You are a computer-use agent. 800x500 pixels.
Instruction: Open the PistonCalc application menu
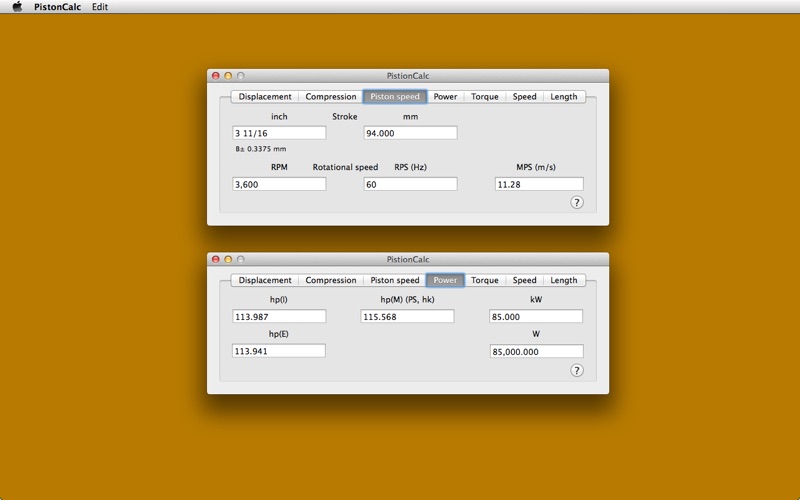tap(57, 7)
